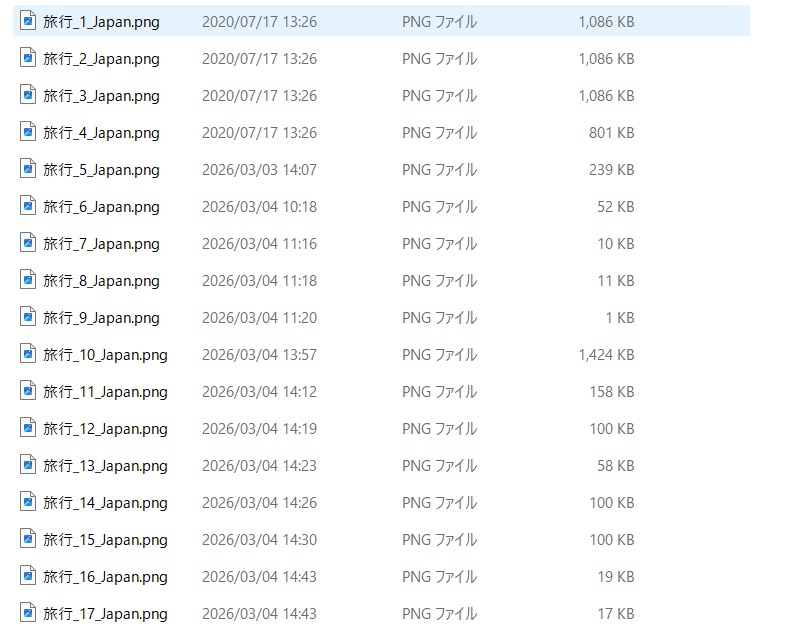Click the PNG icon of 旅行_2_Japan.png
The image size is (787, 637).
click(28, 58)
